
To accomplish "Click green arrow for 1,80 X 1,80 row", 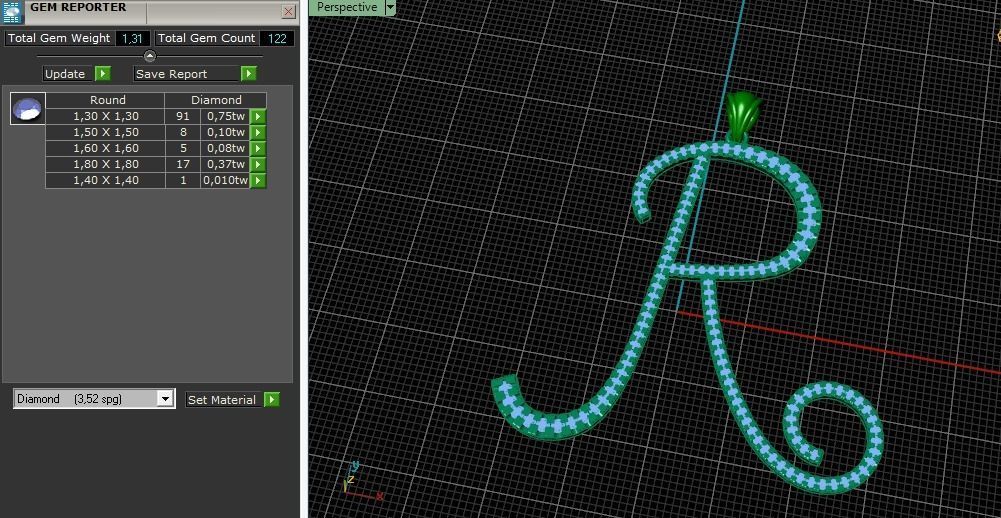I will (x=258, y=164).
